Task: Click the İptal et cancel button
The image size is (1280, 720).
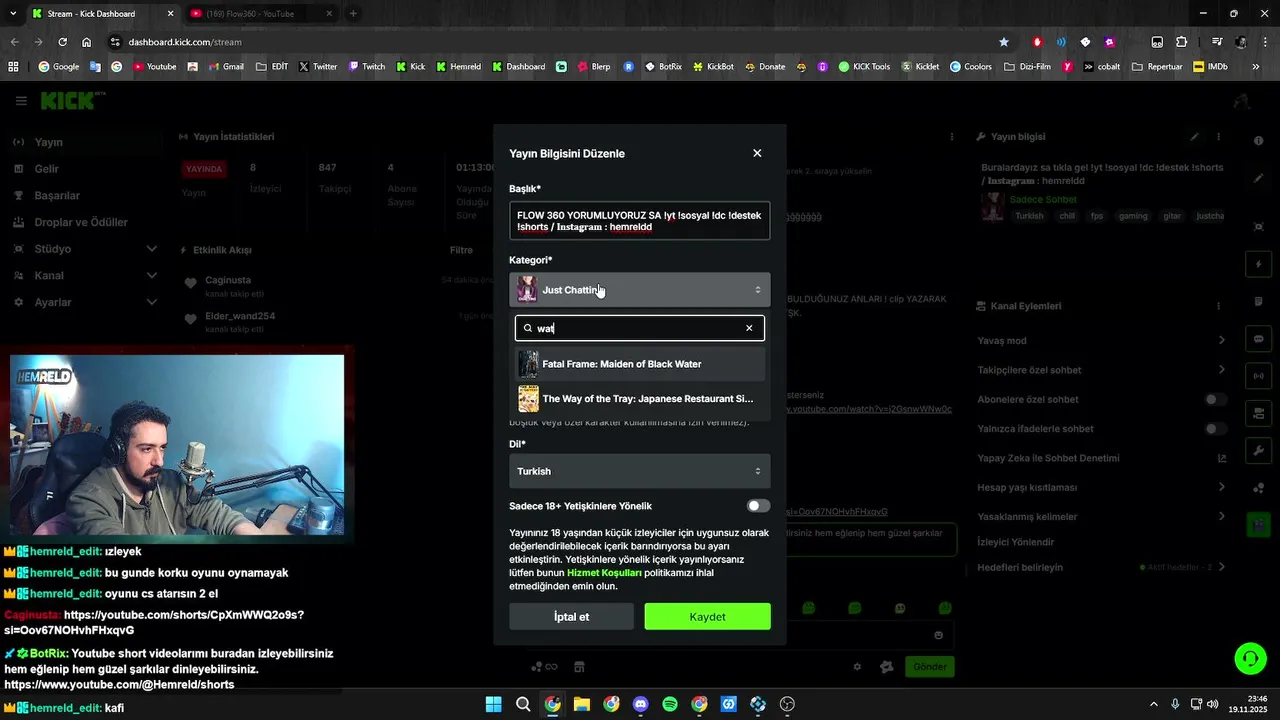Action: click(x=571, y=617)
